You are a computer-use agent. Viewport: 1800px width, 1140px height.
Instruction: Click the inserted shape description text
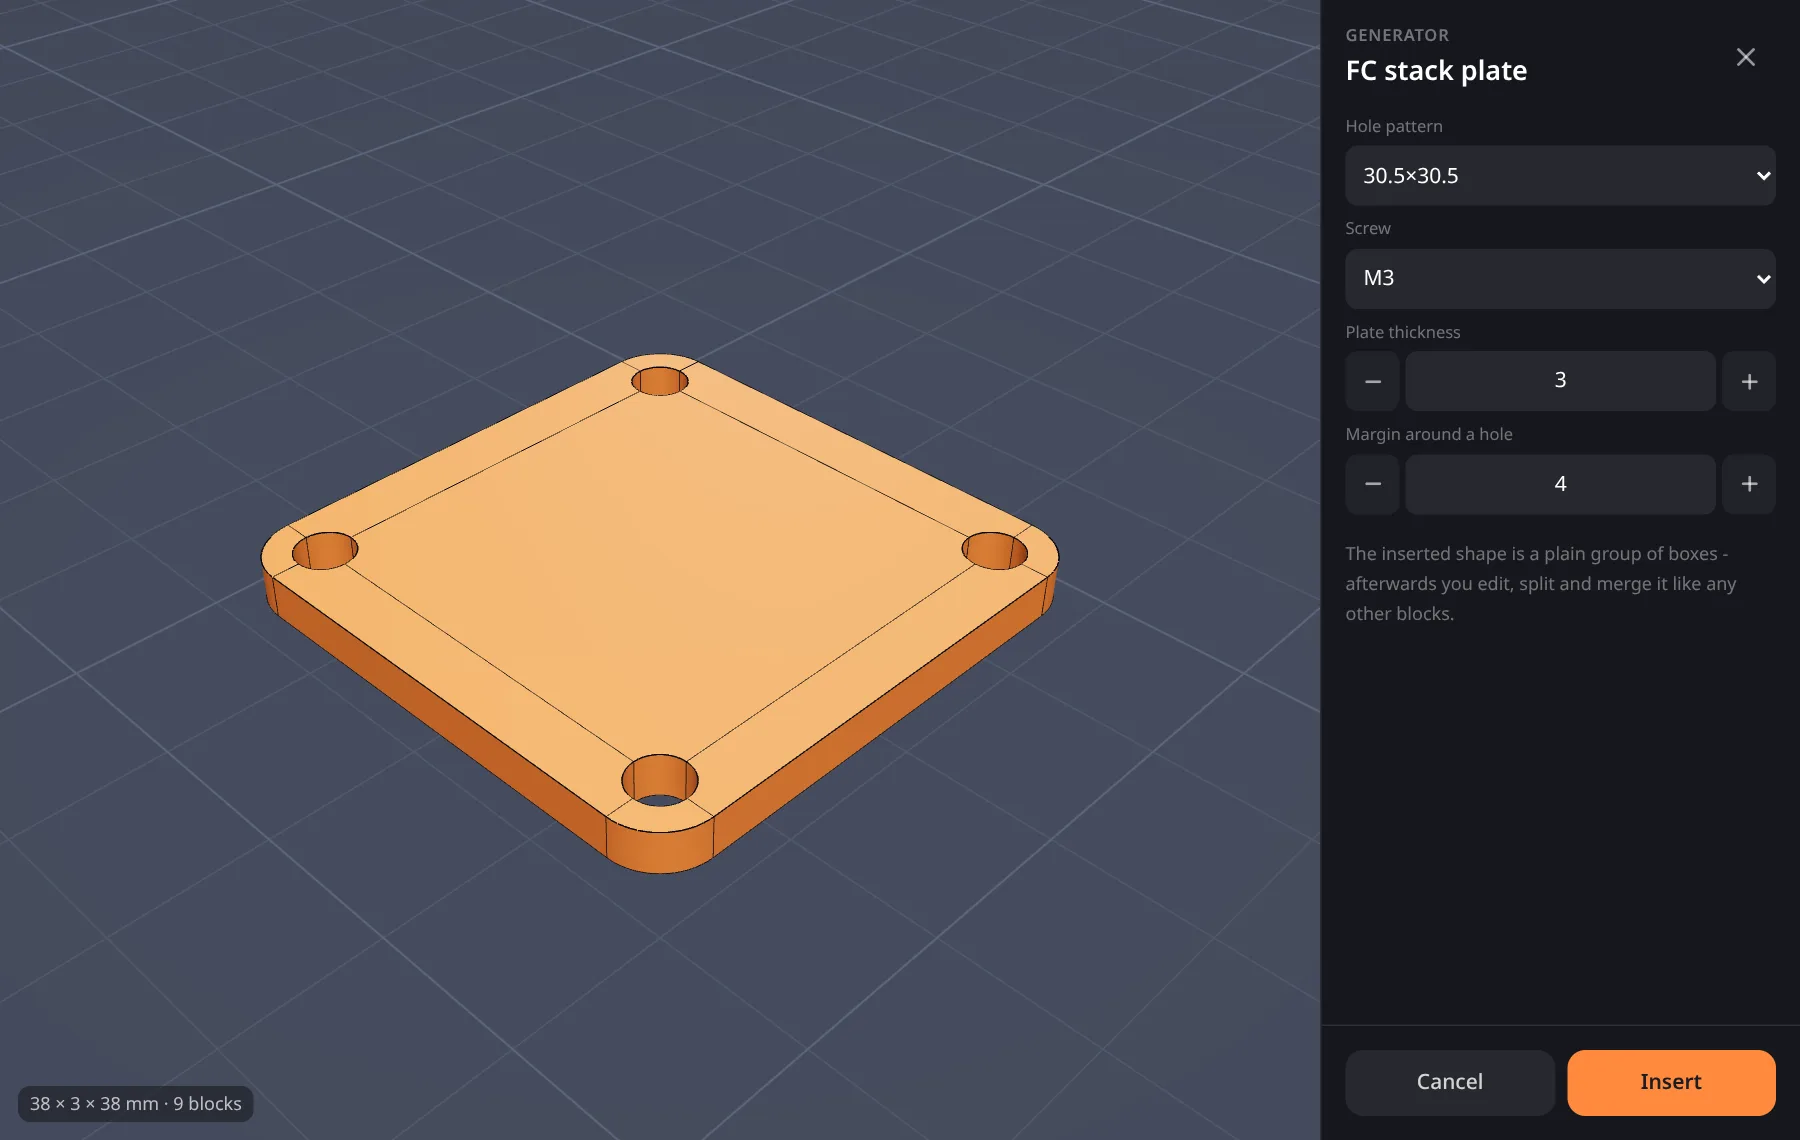click(1540, 584)
